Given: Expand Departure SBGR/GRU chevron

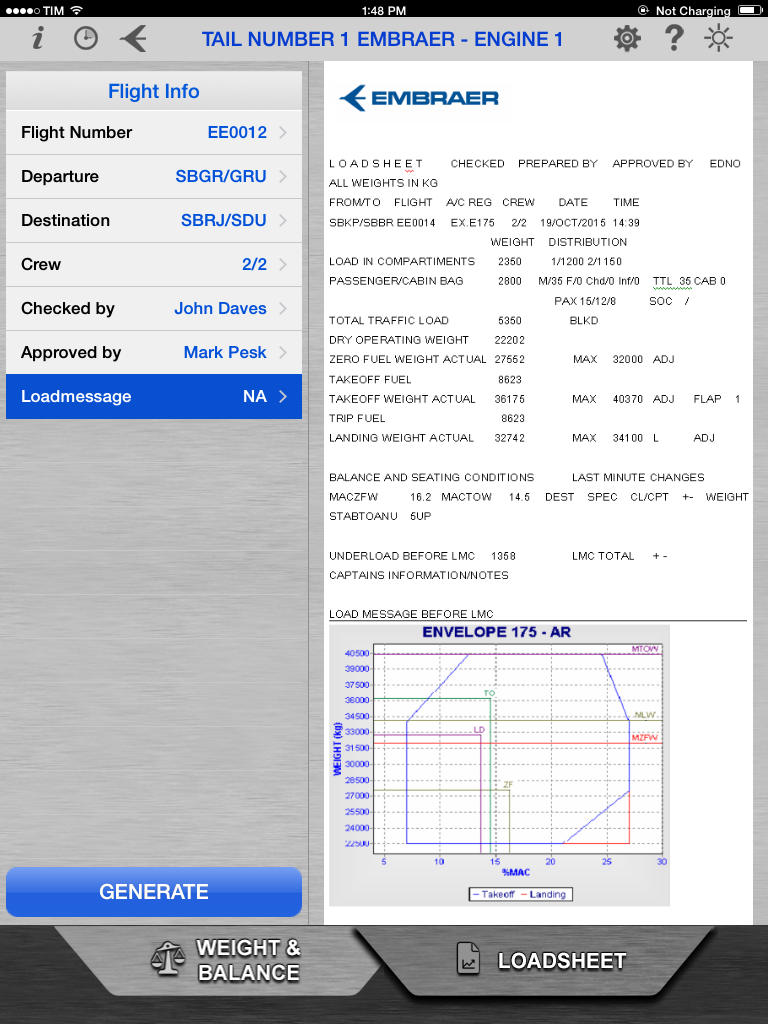Looking at the screenshot, I should tap(283, 176).
